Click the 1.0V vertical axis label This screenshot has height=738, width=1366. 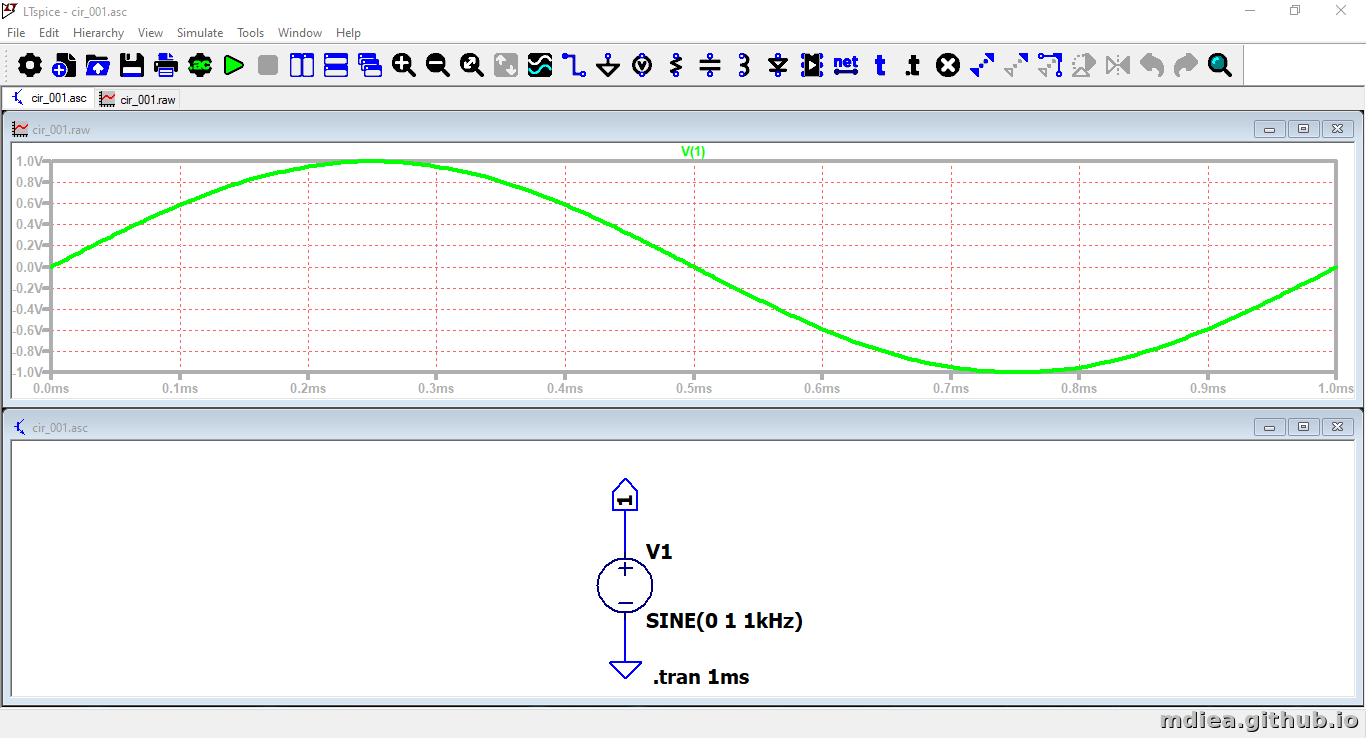point(29,161)
